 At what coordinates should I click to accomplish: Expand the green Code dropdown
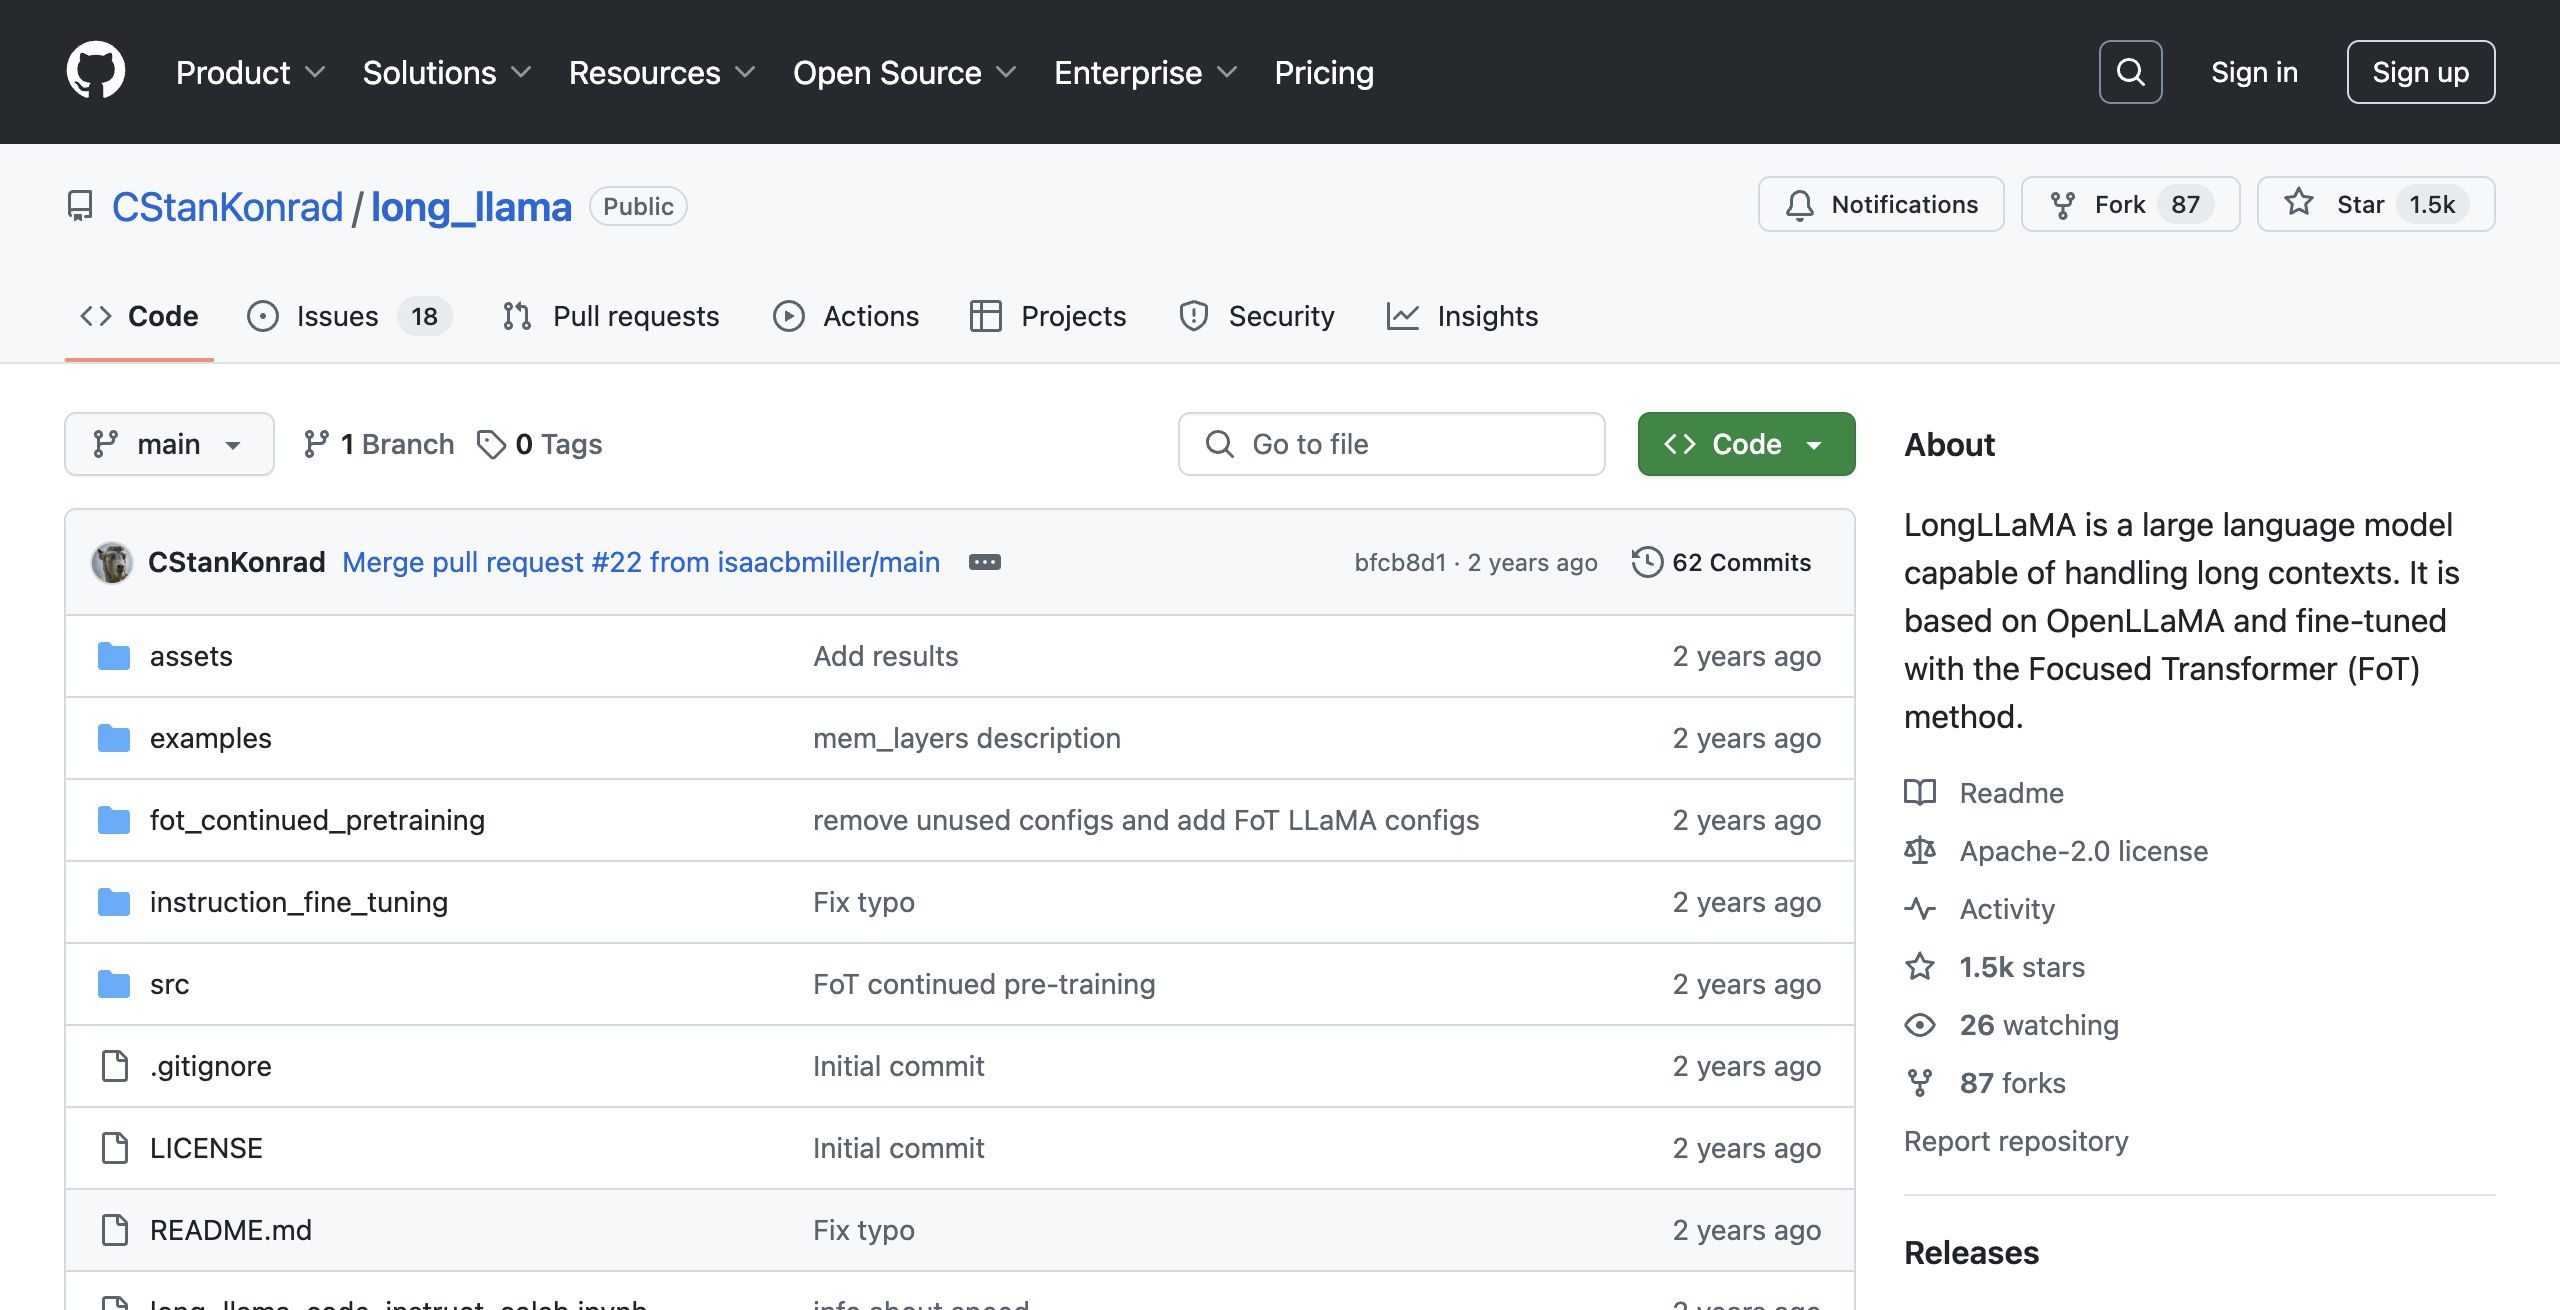1745,444
